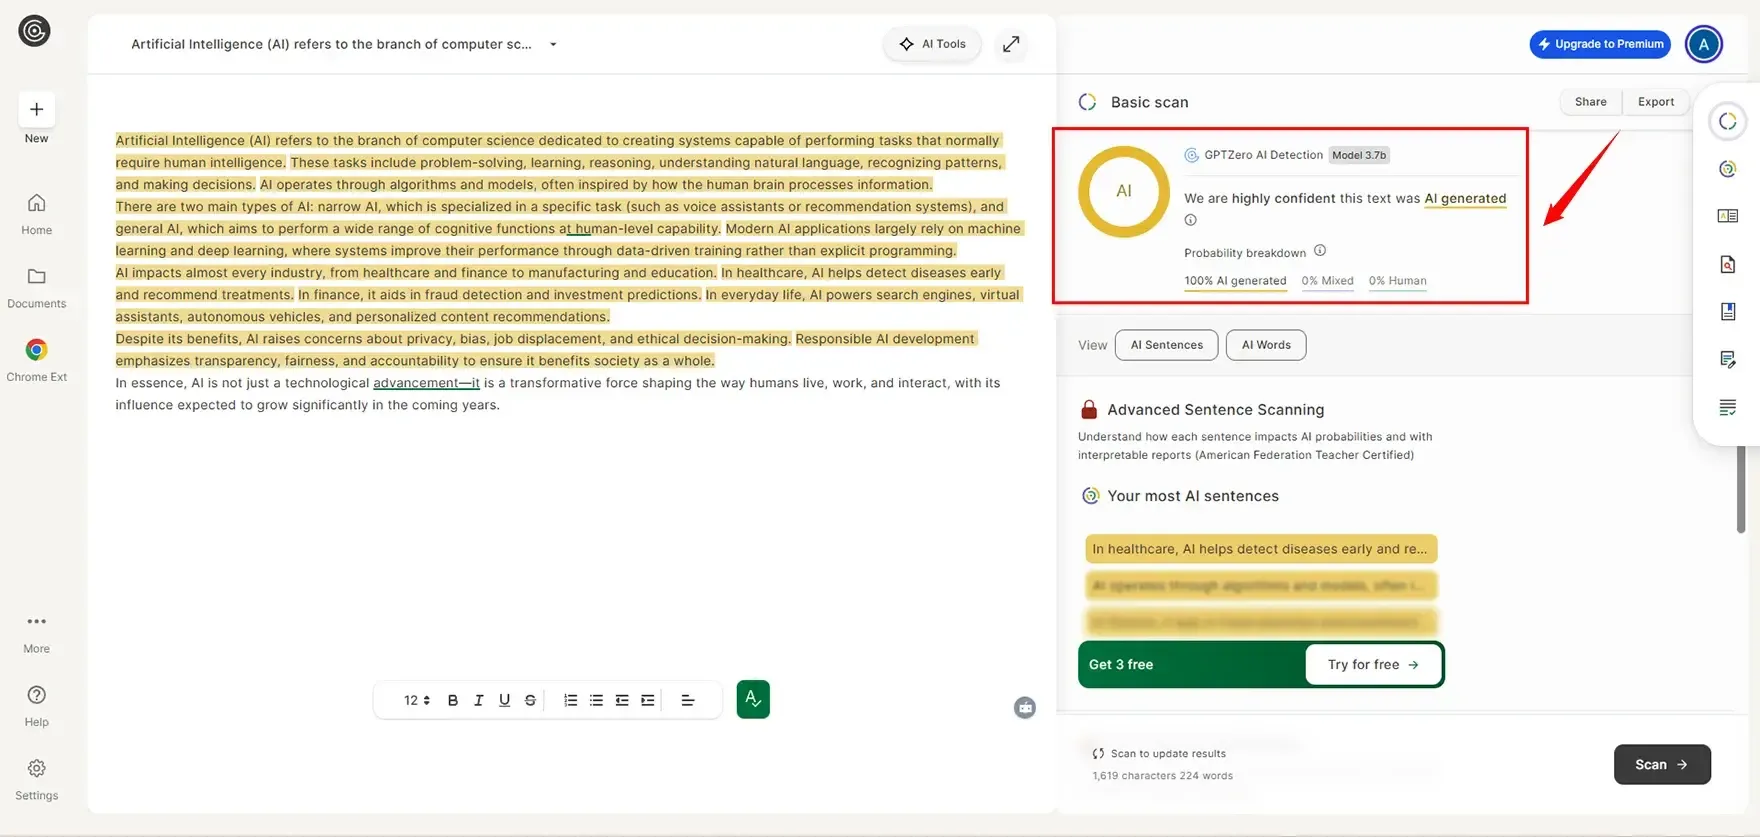Image resolution: width=1760 pixels, height=837 pixels.
Task: Click the info icon under confidence statement
Action: pyautogui.click(x=1190, y=220)
